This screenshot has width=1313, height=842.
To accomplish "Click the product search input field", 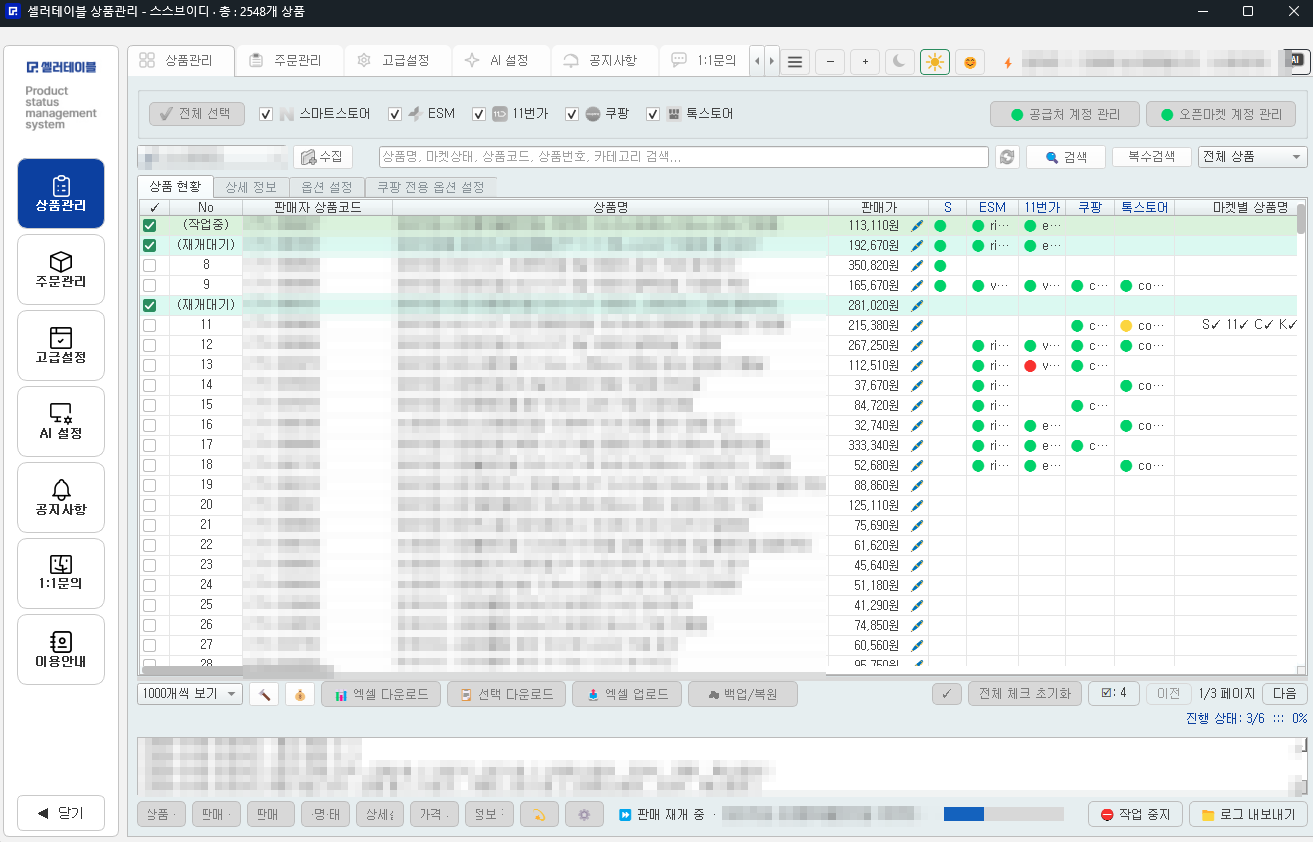I will (684, 157).
